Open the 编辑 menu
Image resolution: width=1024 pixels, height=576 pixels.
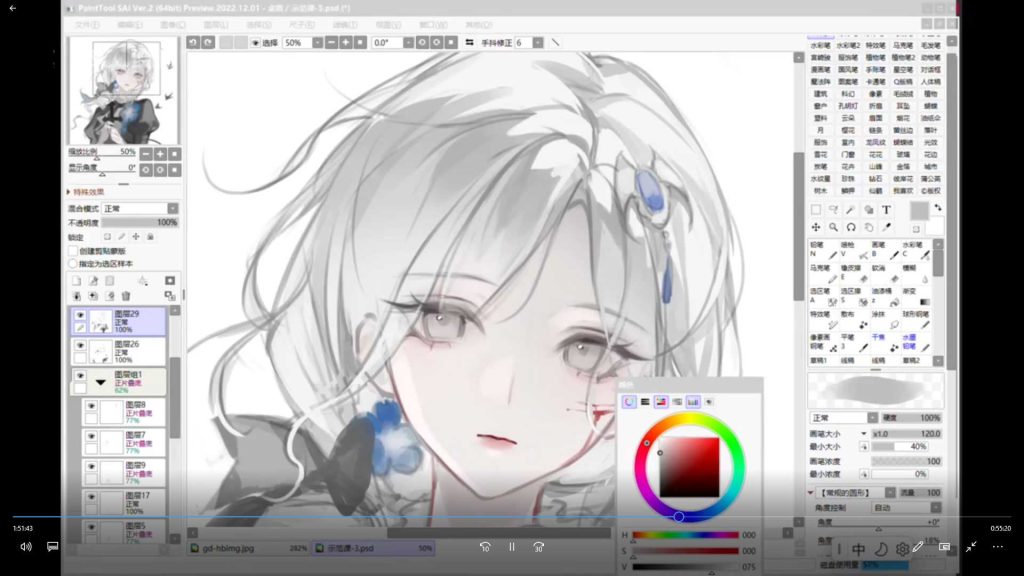tap(129, 25)
